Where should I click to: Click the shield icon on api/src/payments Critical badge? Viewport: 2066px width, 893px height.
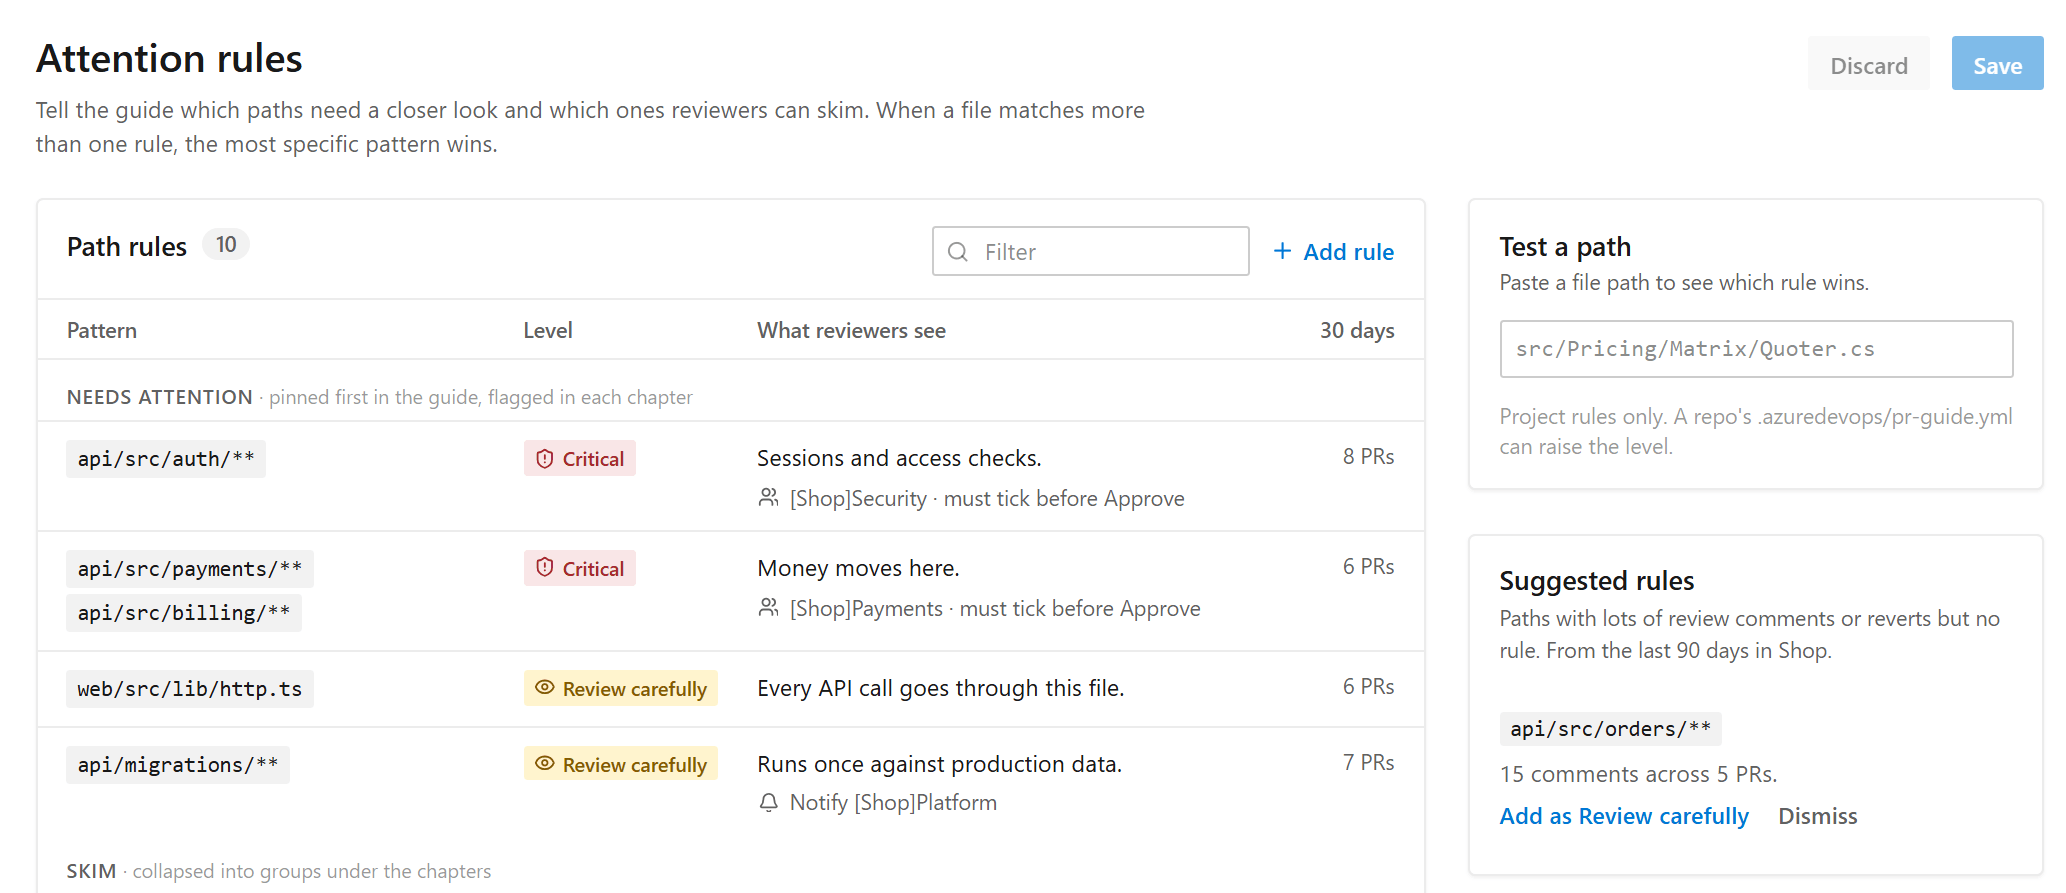pyautogui.click(x=545, y=568)
